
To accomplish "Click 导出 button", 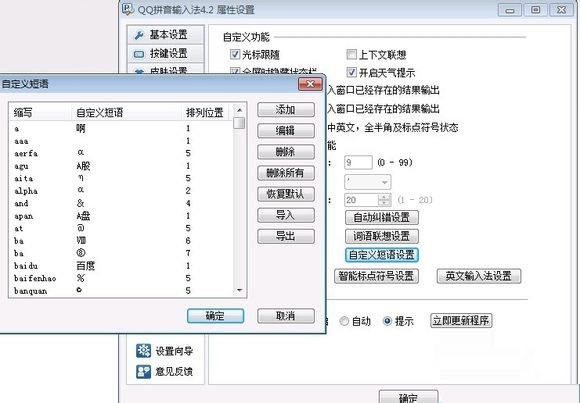I will tap(286, 236).
